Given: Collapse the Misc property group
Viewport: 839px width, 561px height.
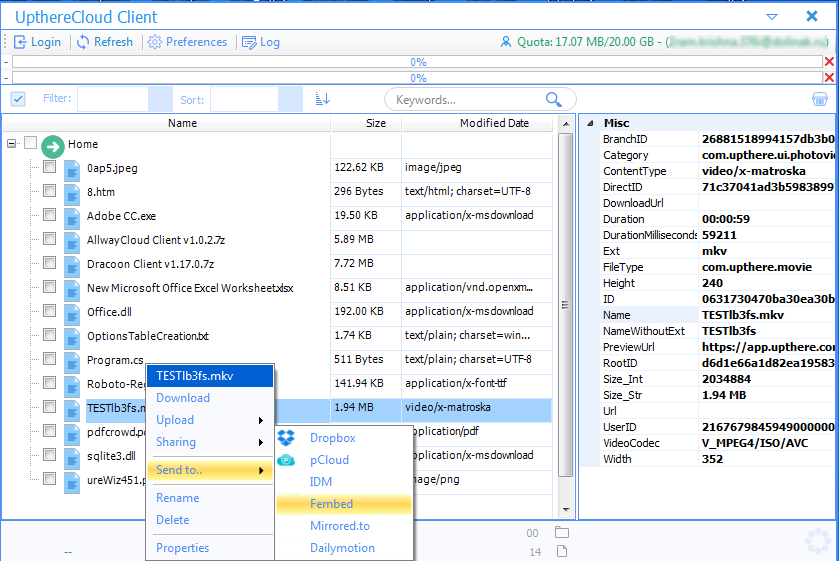Looking at the screenshot, I should (590, 123).
